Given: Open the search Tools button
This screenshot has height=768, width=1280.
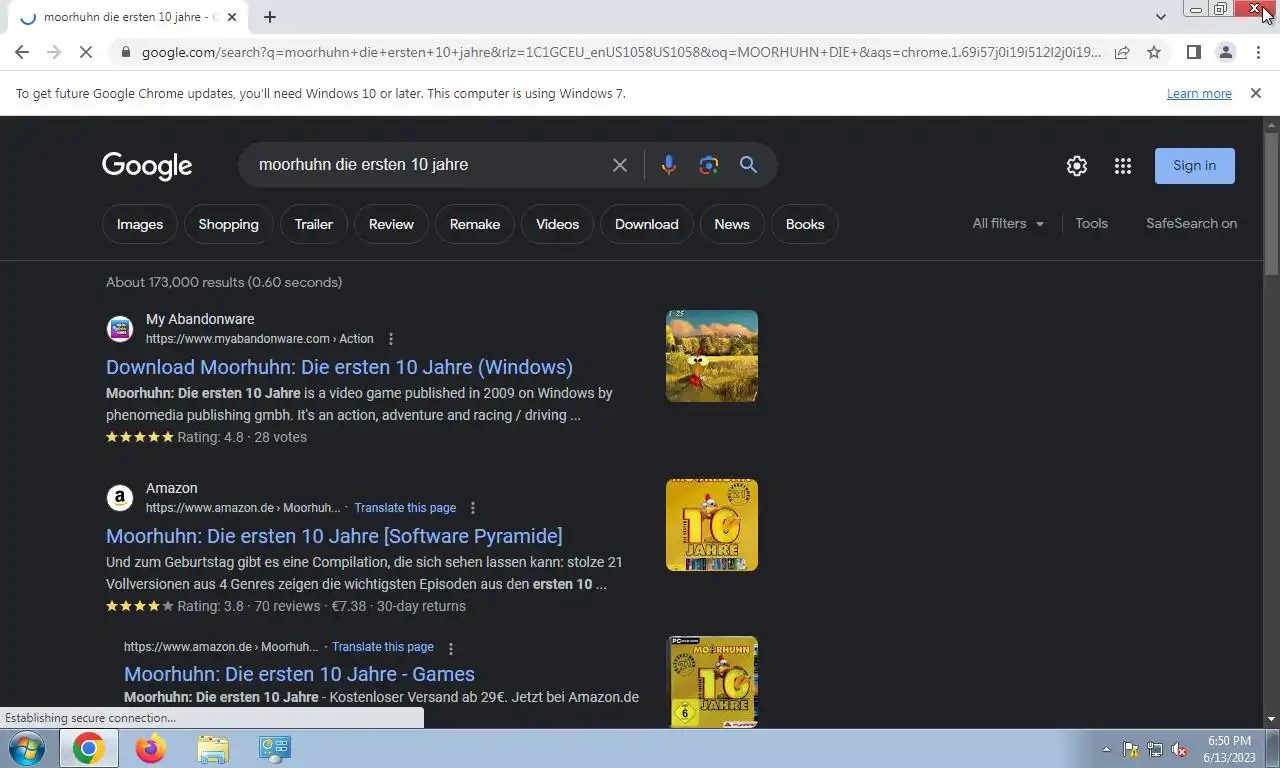Looking at the screenshot, I should pos(1091,224).
